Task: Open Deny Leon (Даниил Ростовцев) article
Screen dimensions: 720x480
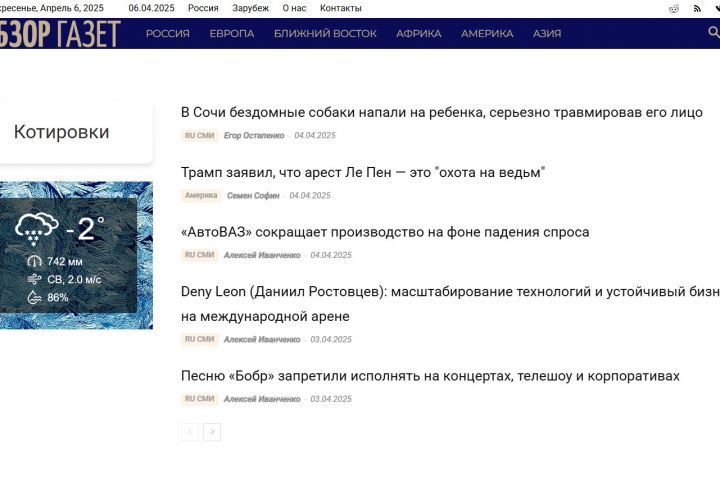Action: click(450, 304)
